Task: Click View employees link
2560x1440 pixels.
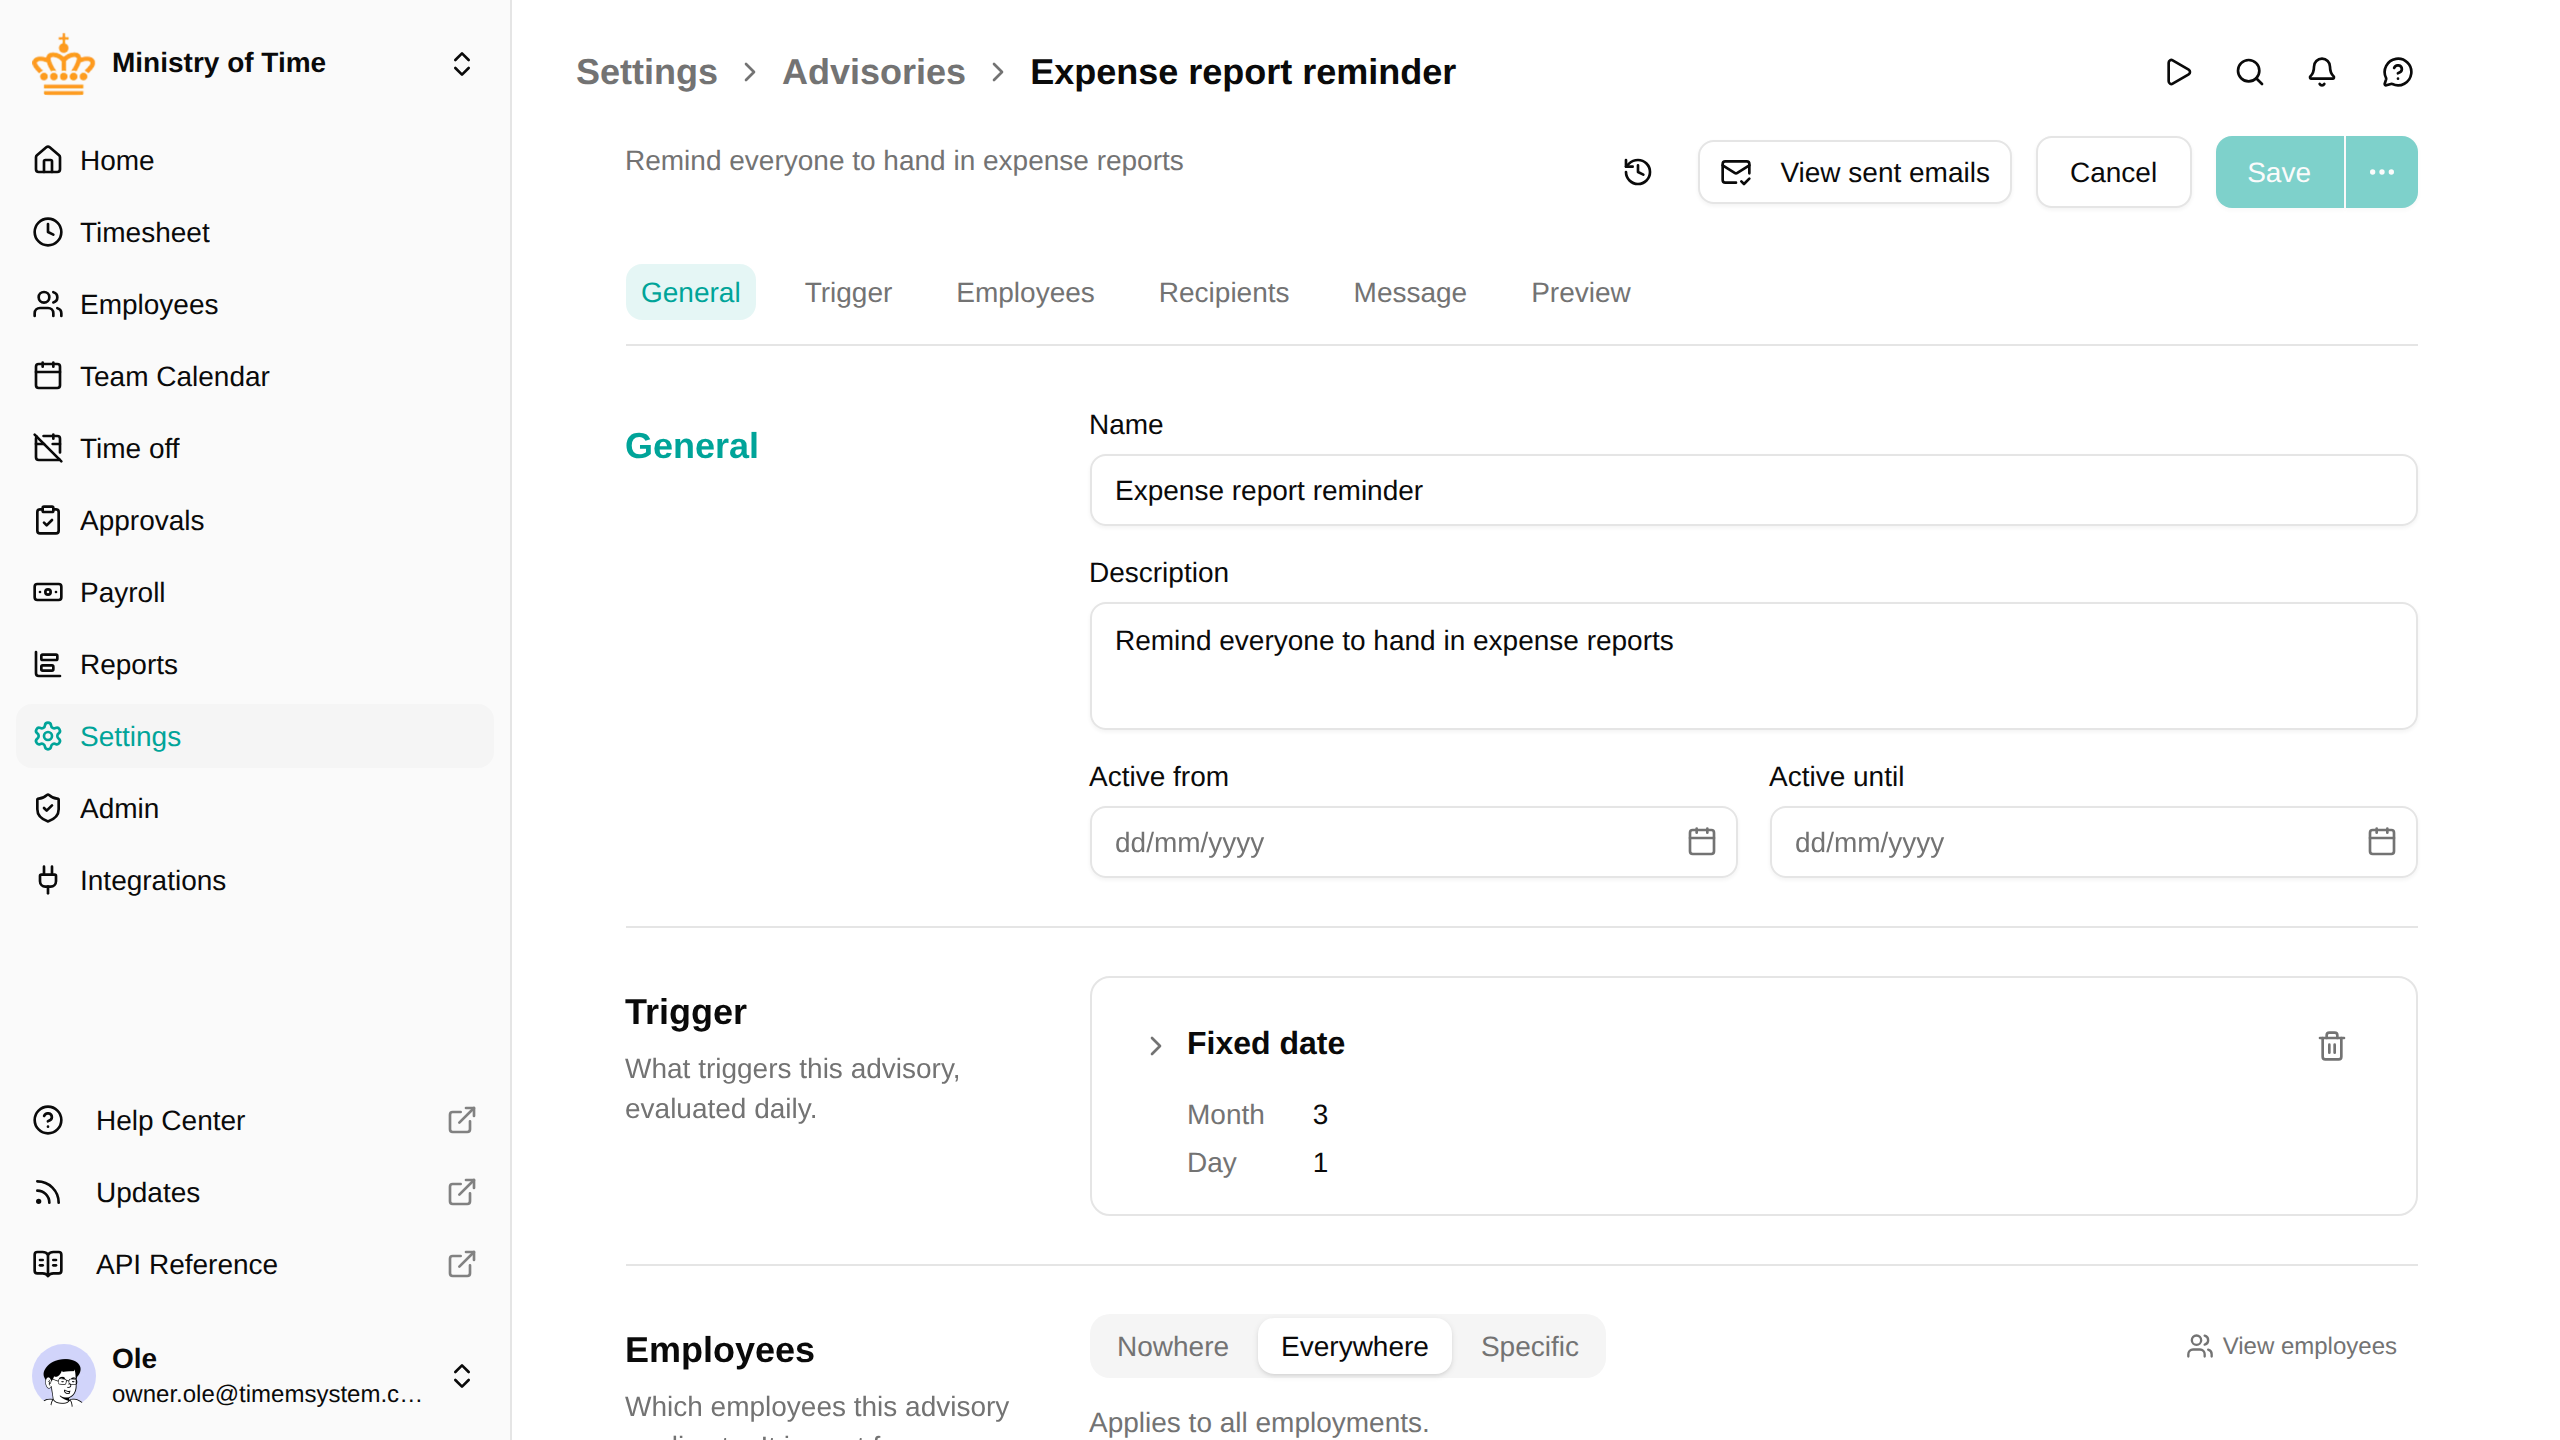Action: 2292,1346
